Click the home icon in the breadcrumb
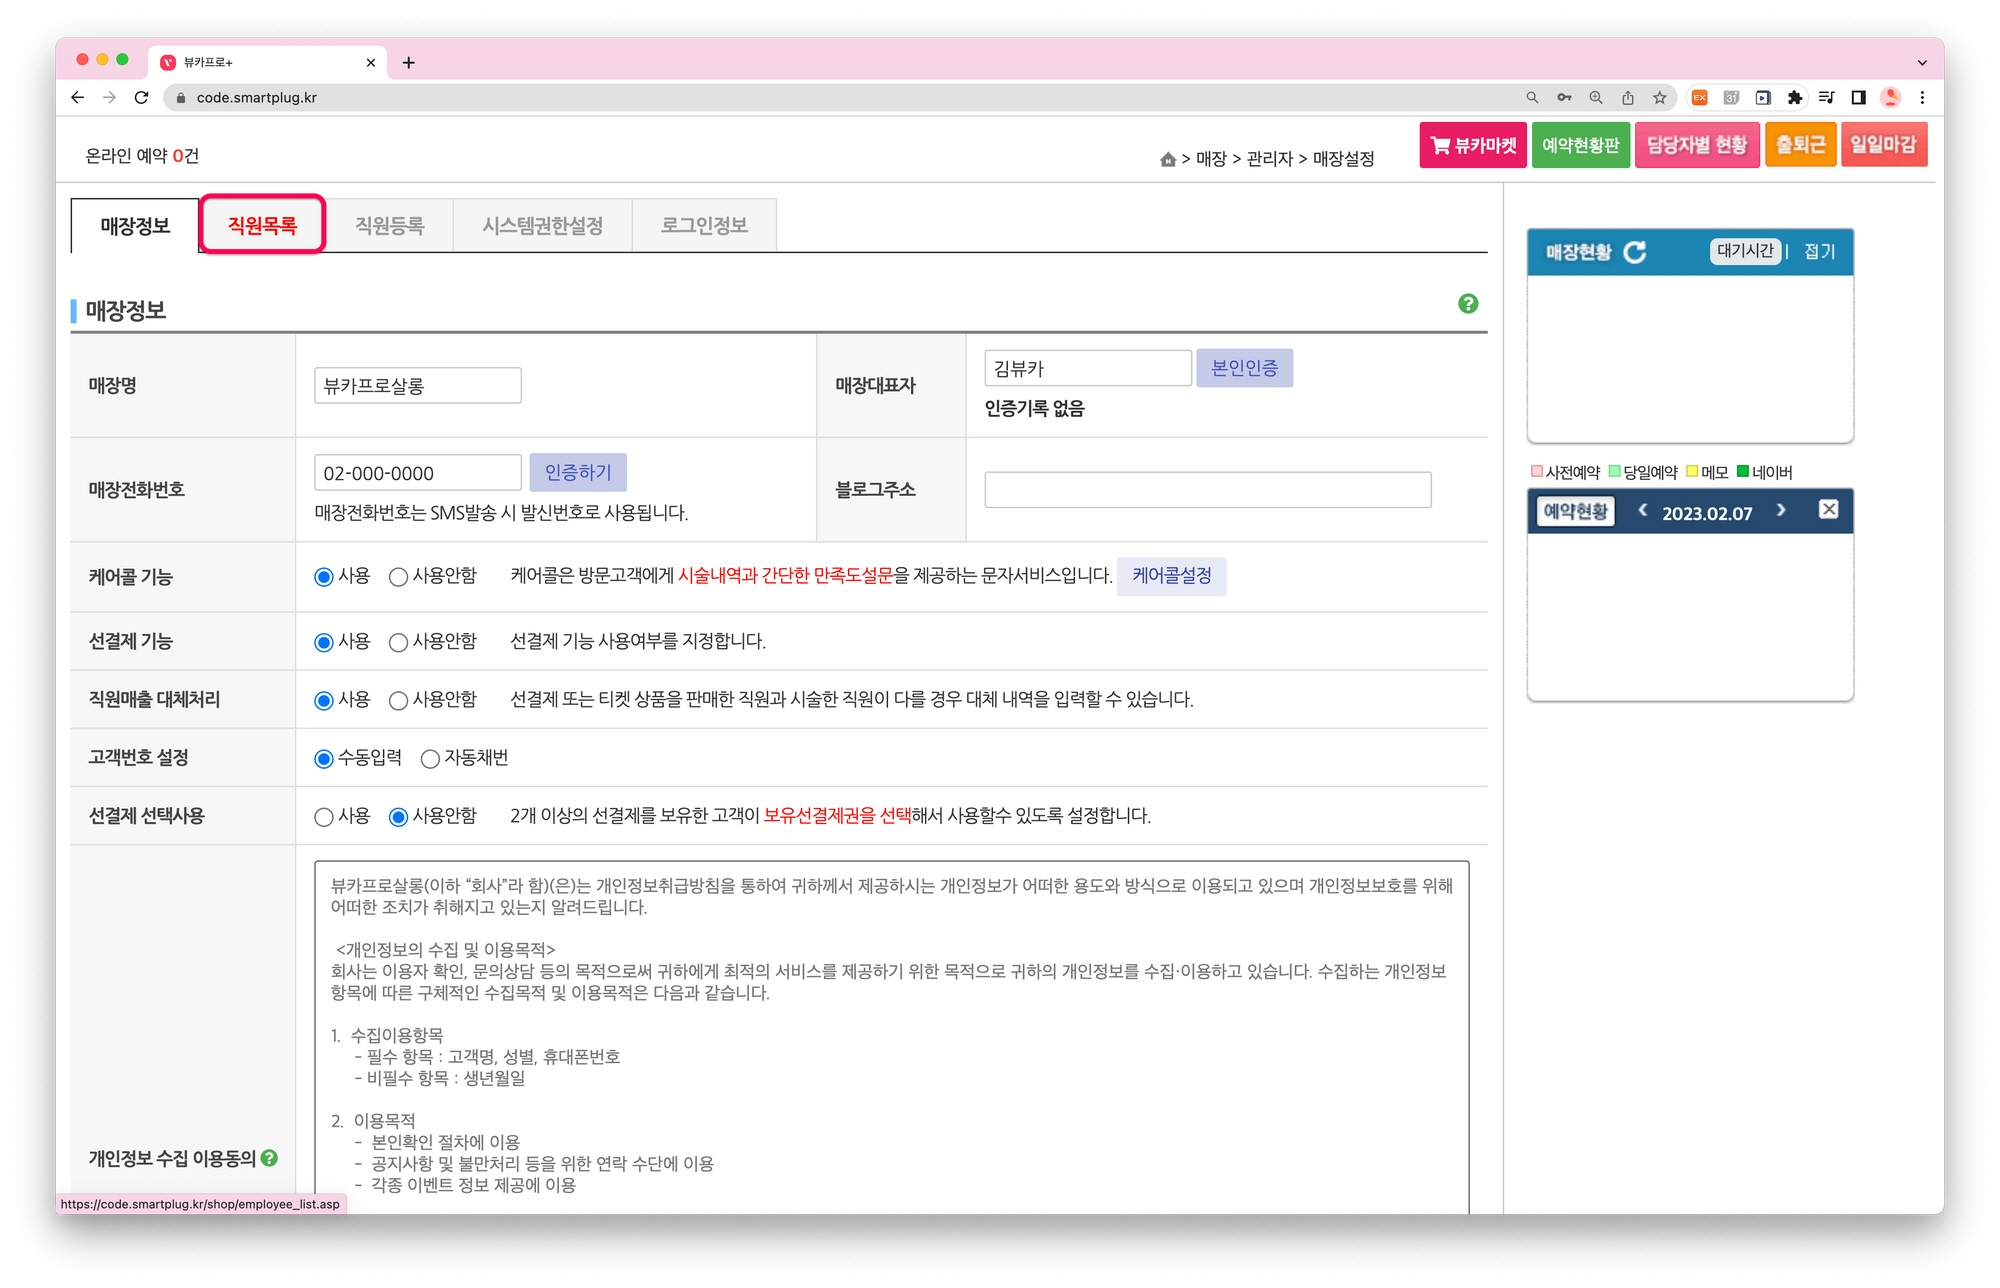The image size is (2000, 1288). [x=1167, y=159]
